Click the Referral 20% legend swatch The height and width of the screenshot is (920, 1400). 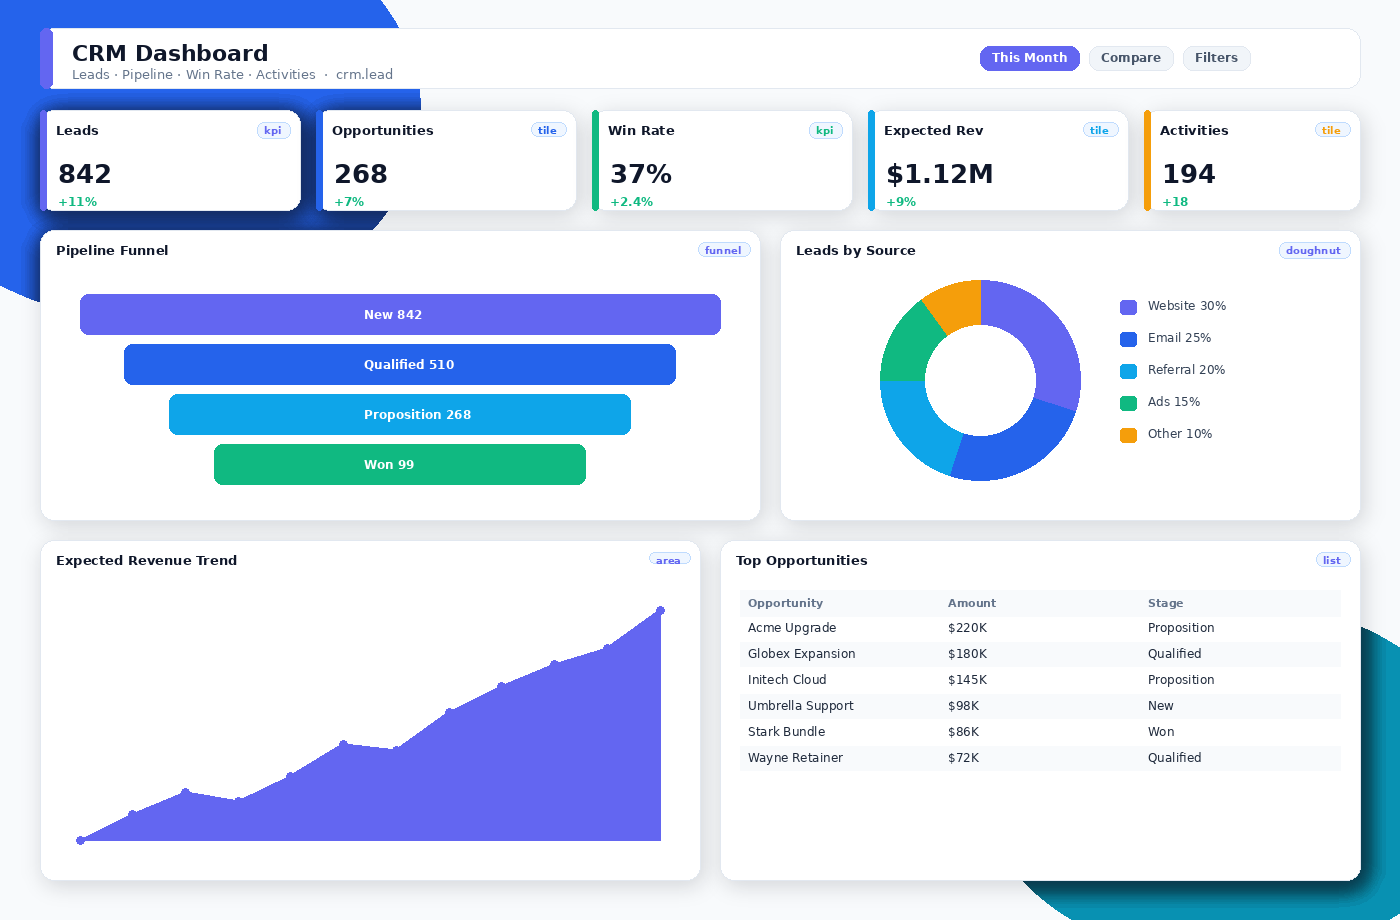(1128, 371)
